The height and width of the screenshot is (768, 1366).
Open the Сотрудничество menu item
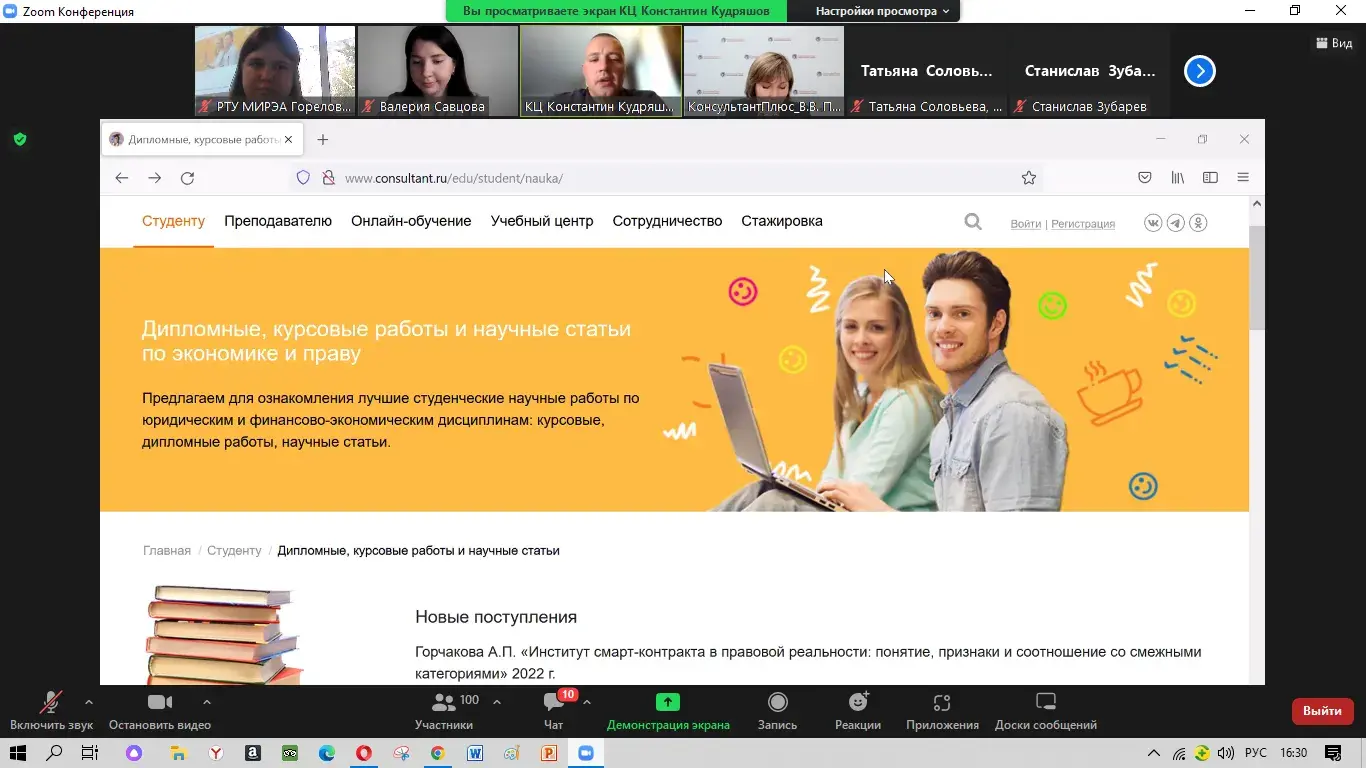[667, 221]
